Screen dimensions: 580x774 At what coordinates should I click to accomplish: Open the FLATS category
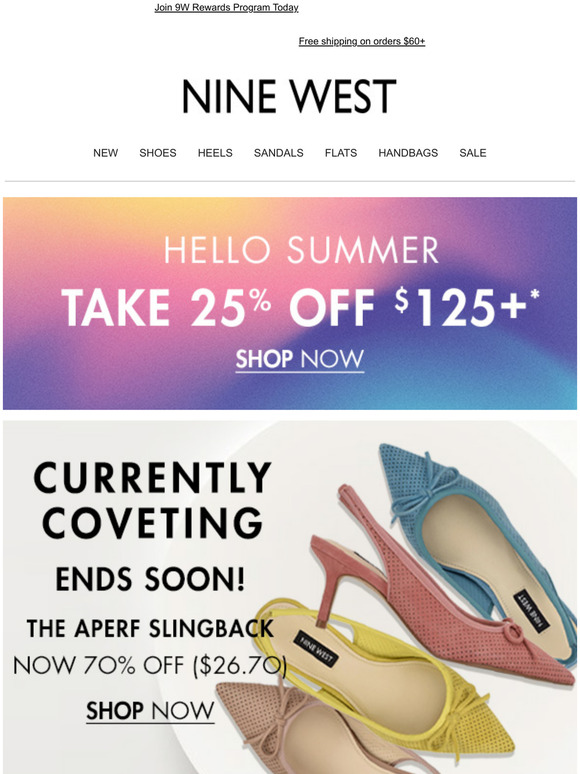click(x=341, y=153)
